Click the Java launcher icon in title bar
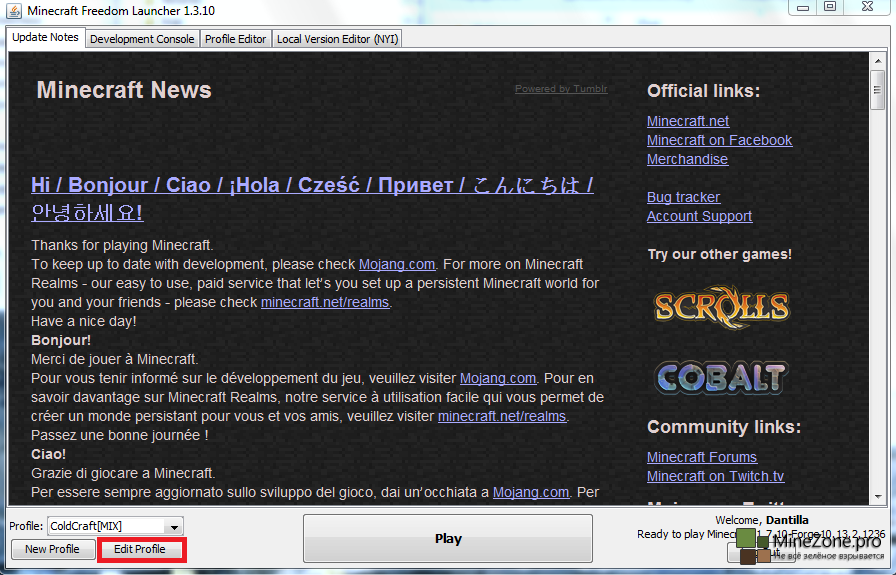896x575 pixels. click(x=12, y=9)
